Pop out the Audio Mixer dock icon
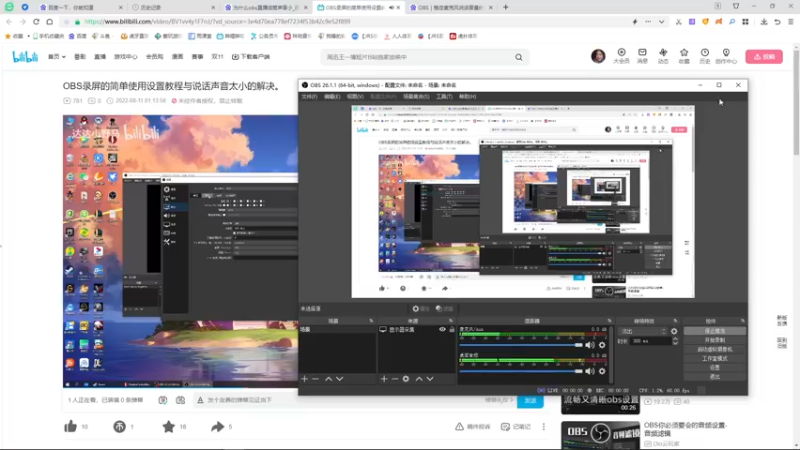This screenshot has width=800, height=450. [x=609, y=321]
